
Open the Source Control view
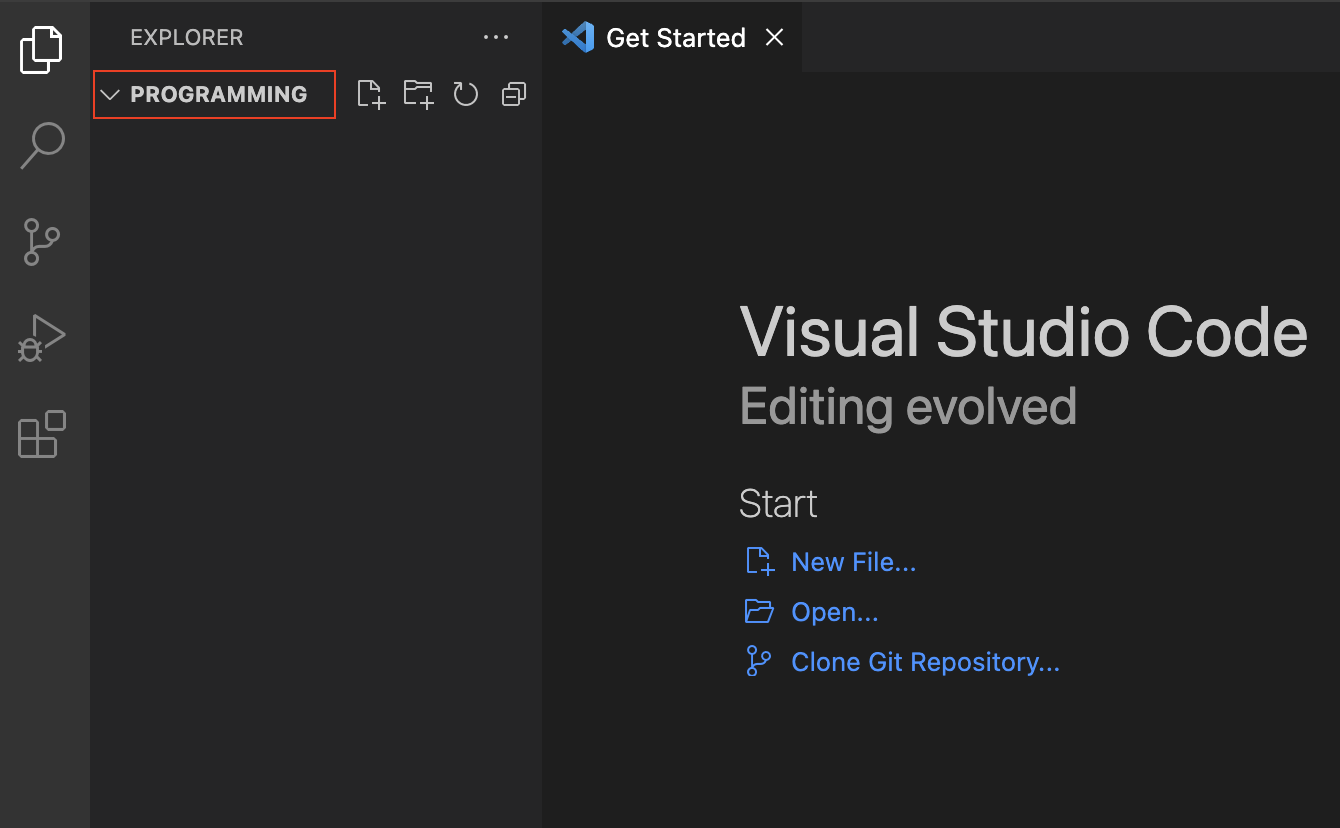(41, 242)
